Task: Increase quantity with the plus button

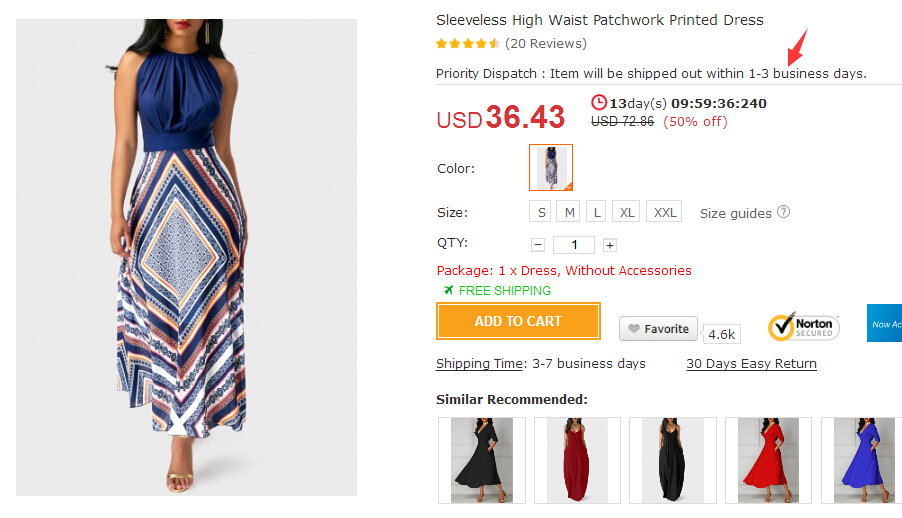Action: click(610, 245)
